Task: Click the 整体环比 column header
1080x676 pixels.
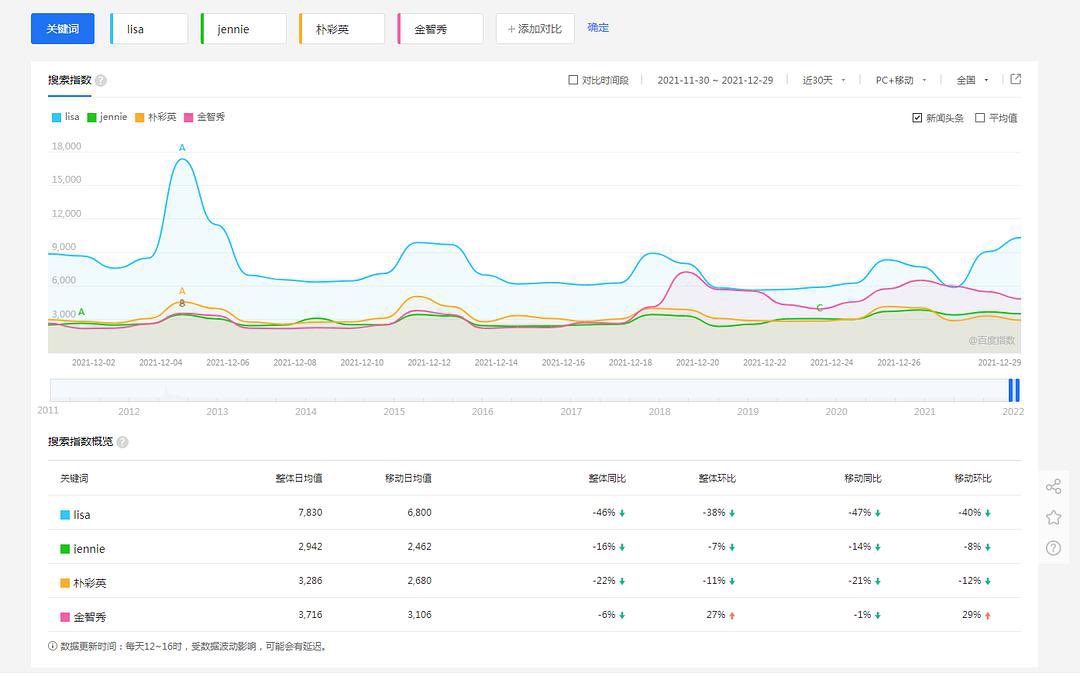Action: [717, 478]
